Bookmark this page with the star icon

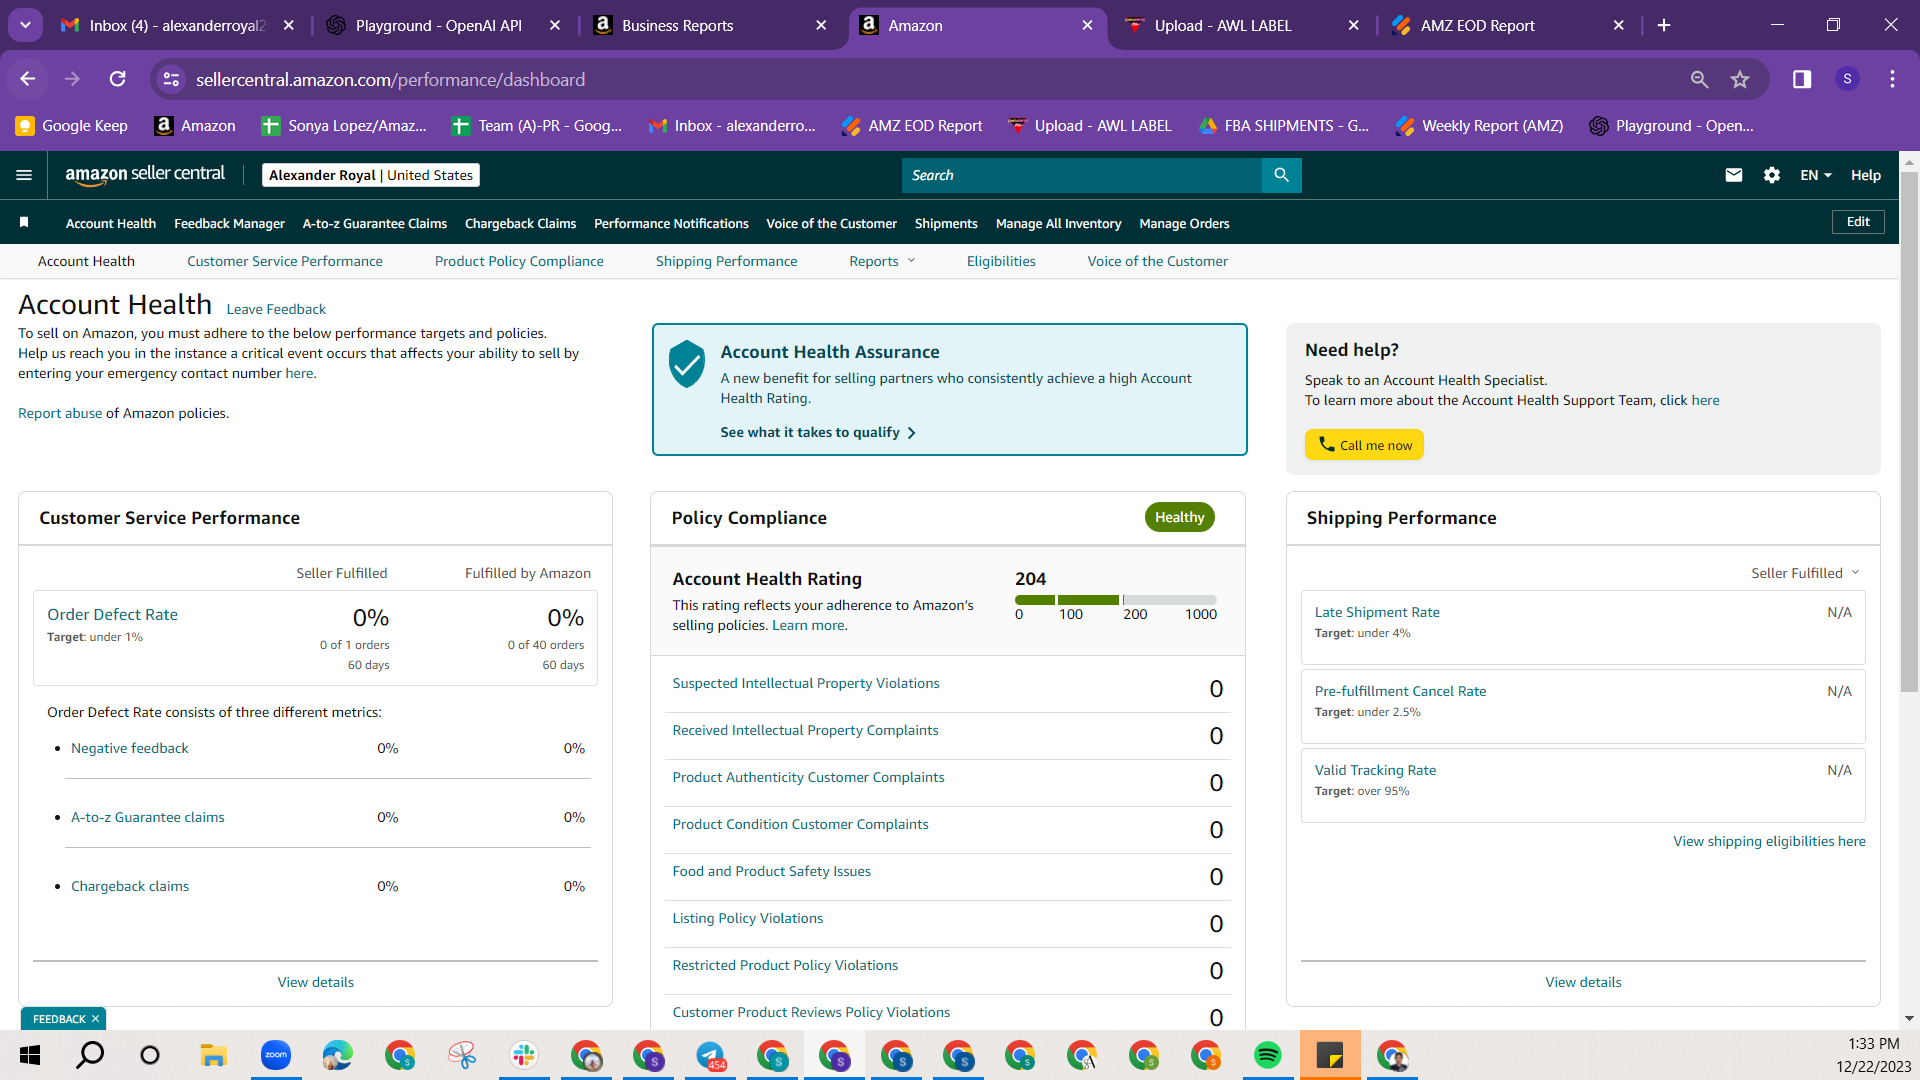(x=1740, y=79)
